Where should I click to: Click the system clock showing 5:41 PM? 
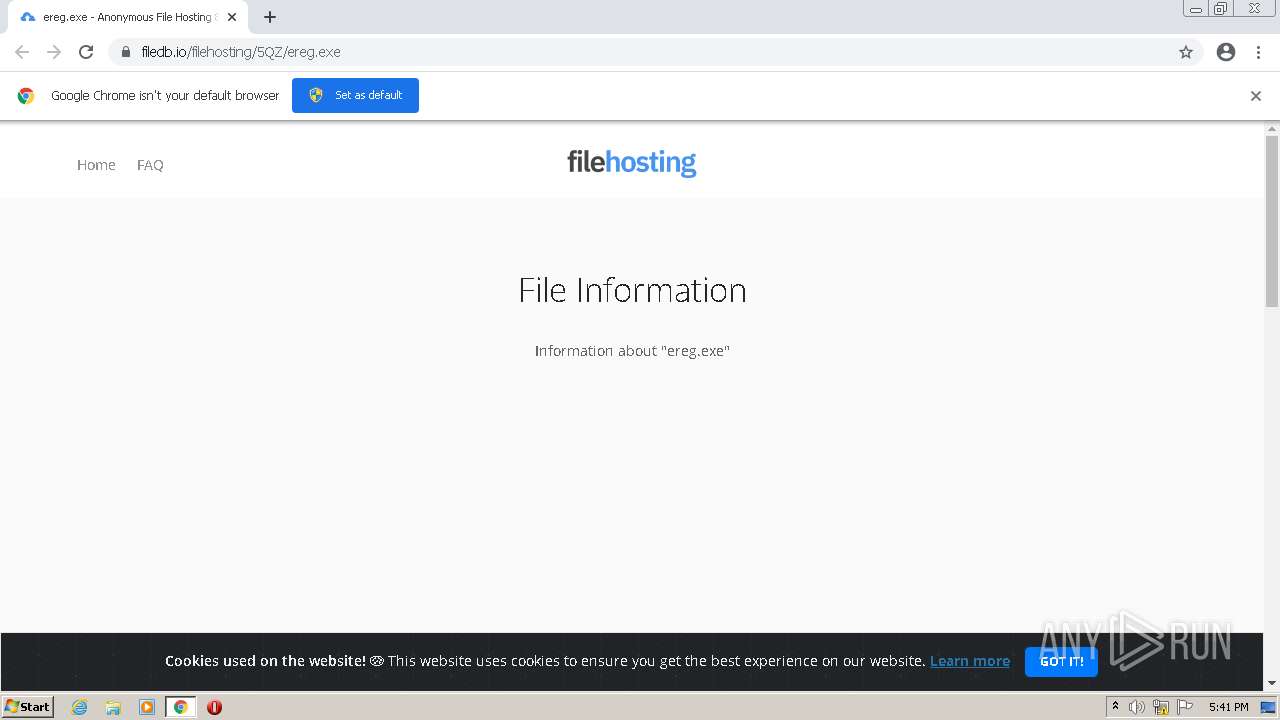click(x=1228, y=707)
